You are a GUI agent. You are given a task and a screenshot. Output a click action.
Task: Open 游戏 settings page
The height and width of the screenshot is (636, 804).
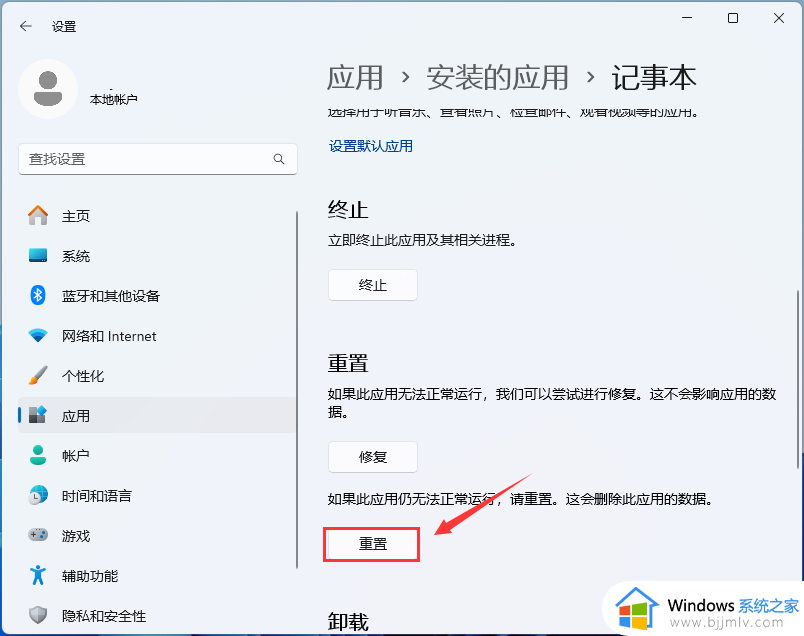[157, 535]
